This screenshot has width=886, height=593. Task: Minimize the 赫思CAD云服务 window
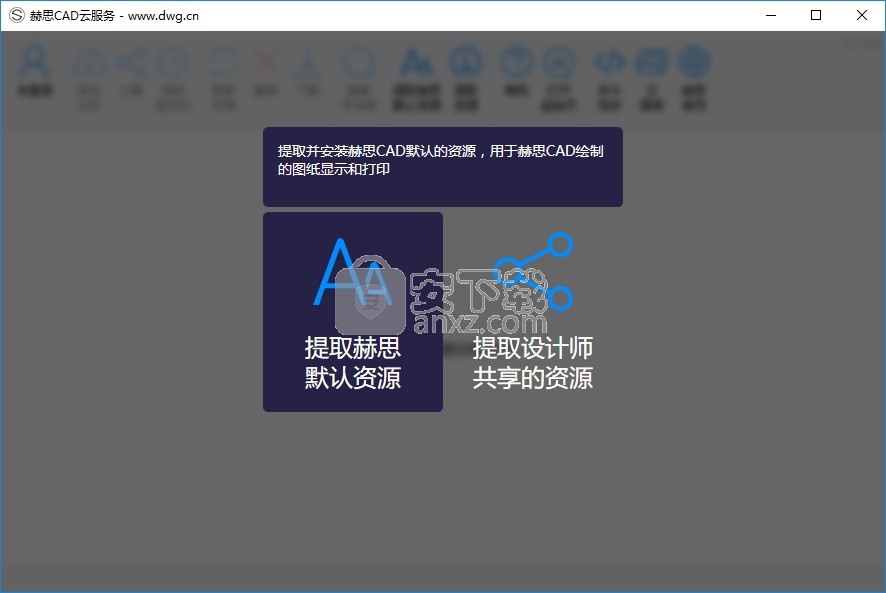click(771, 15)
